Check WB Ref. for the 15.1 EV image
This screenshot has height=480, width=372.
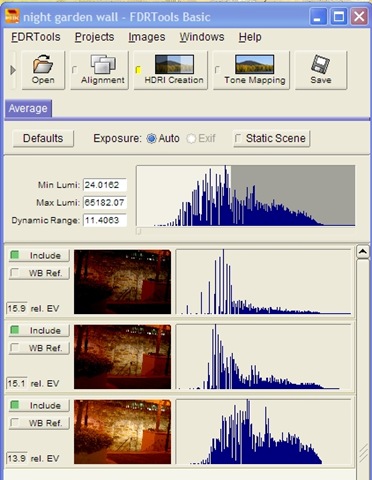pos(14,348)
